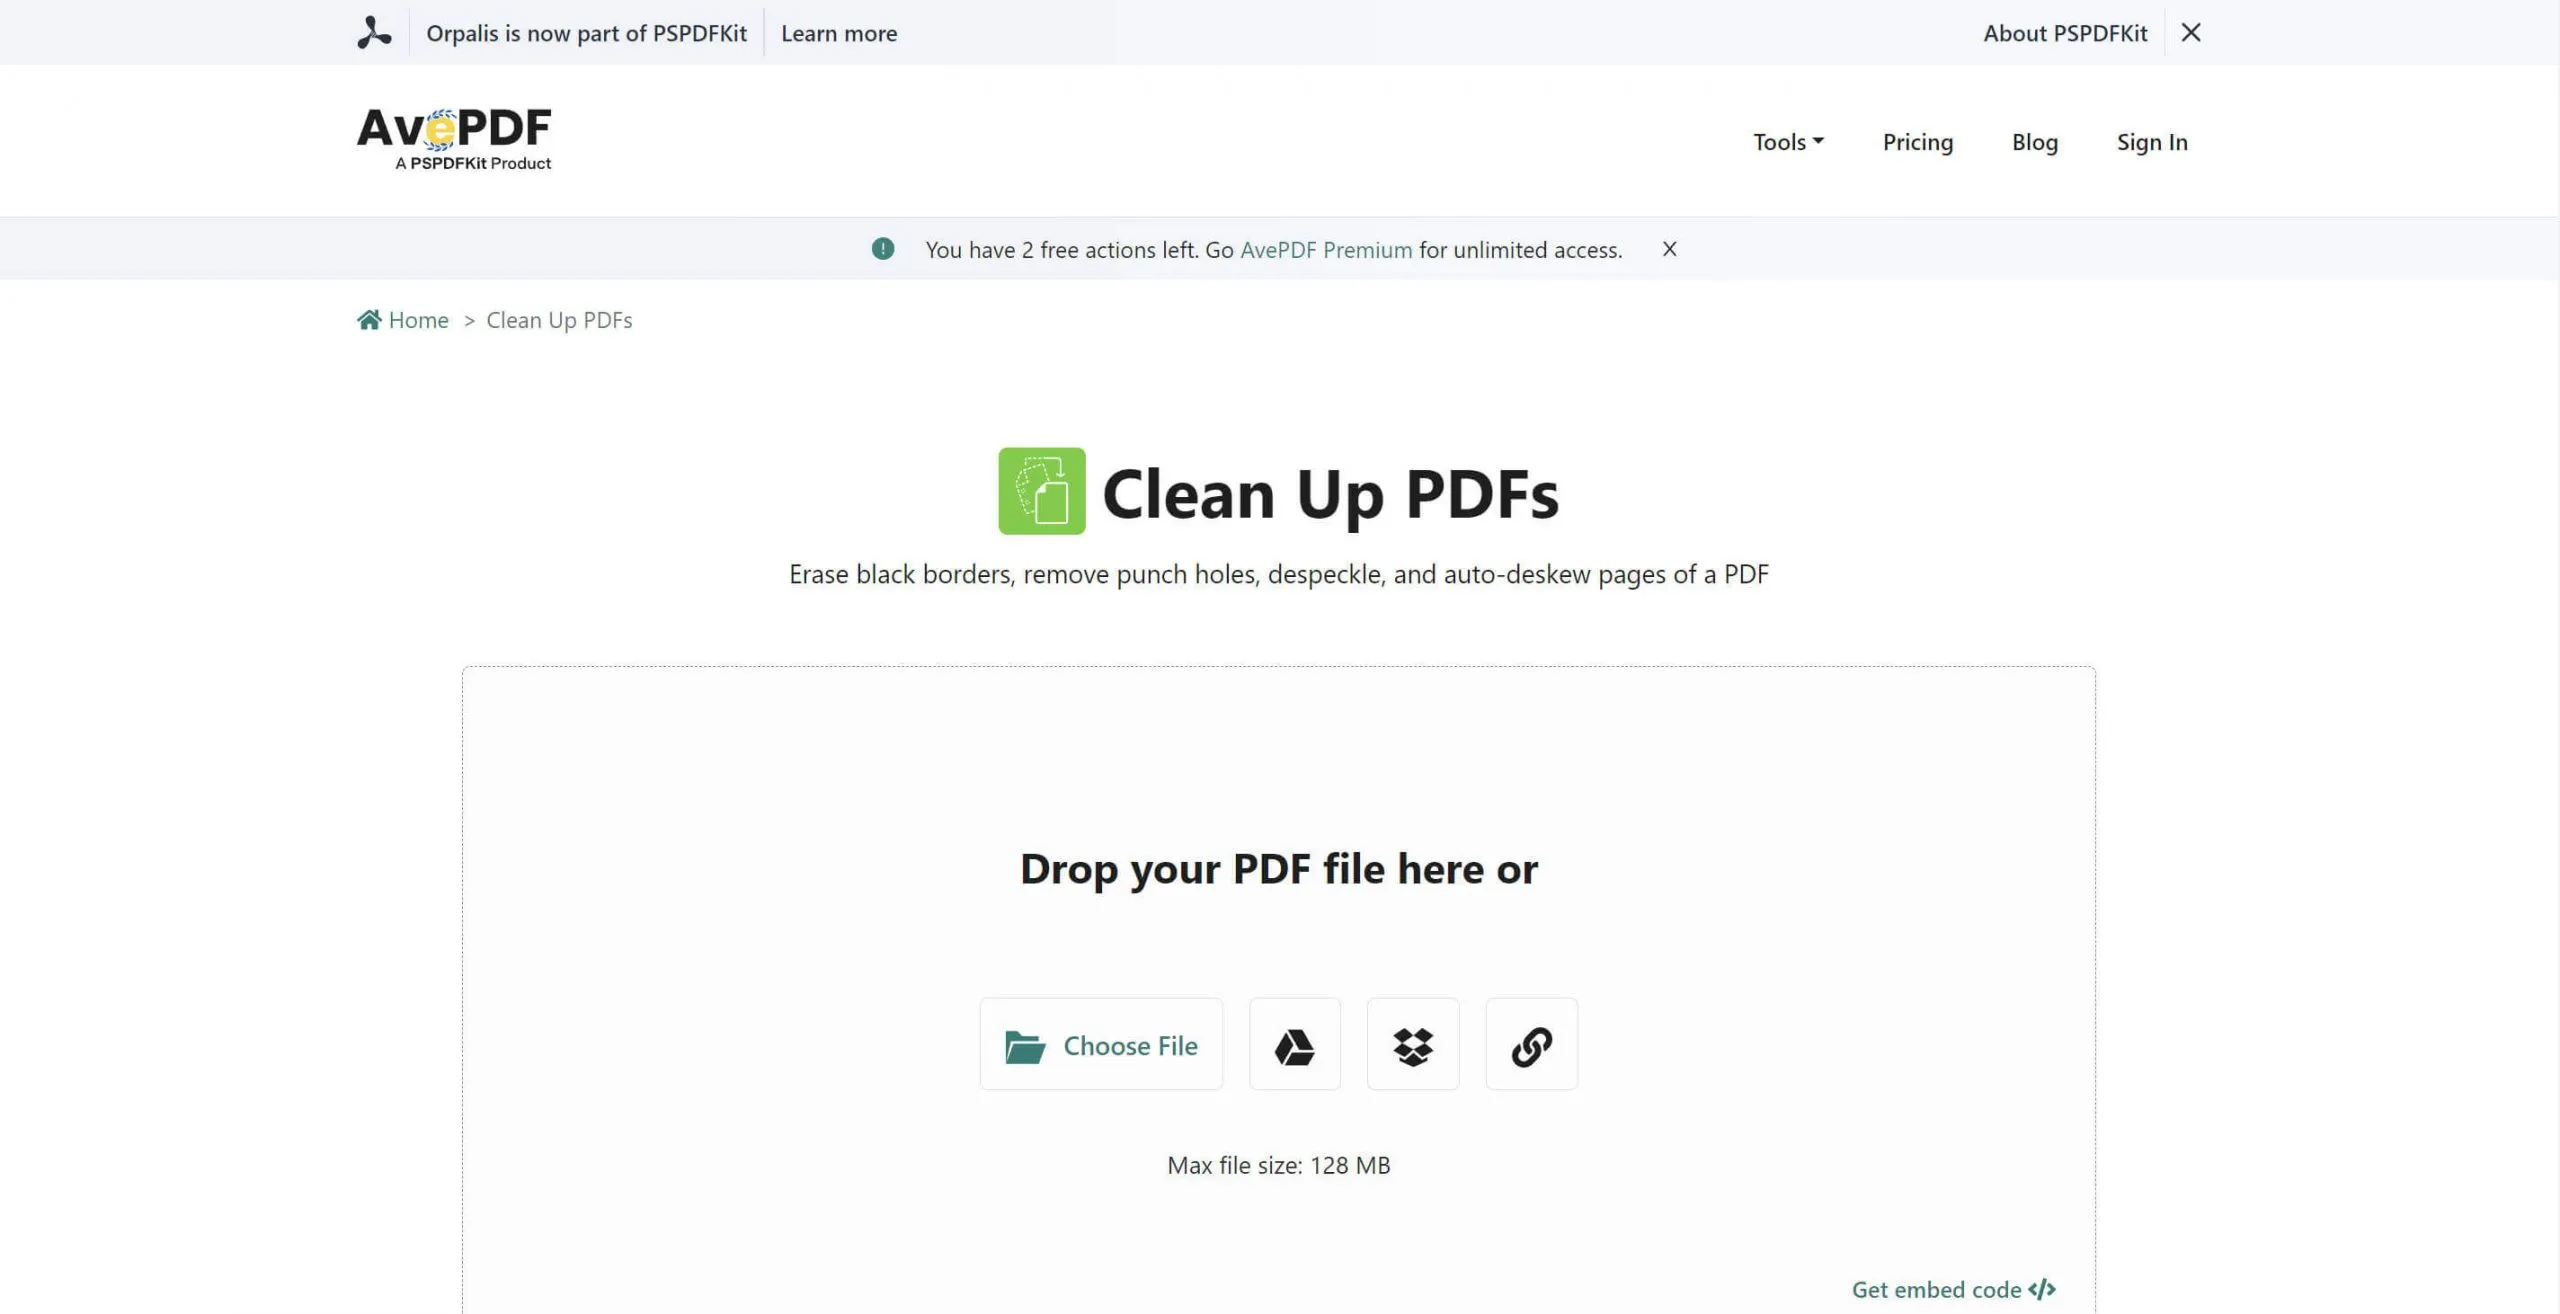Screen dimensions: 2560x1314
Task: Click the Clean Up PDFs tool icon
Action: (x=1042, y=491)
